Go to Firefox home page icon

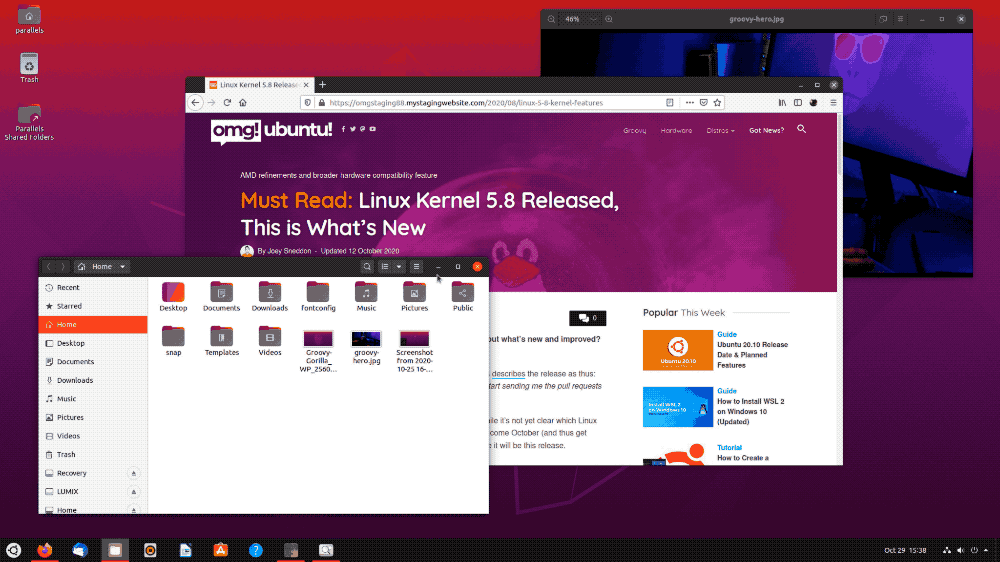[243, 103]
